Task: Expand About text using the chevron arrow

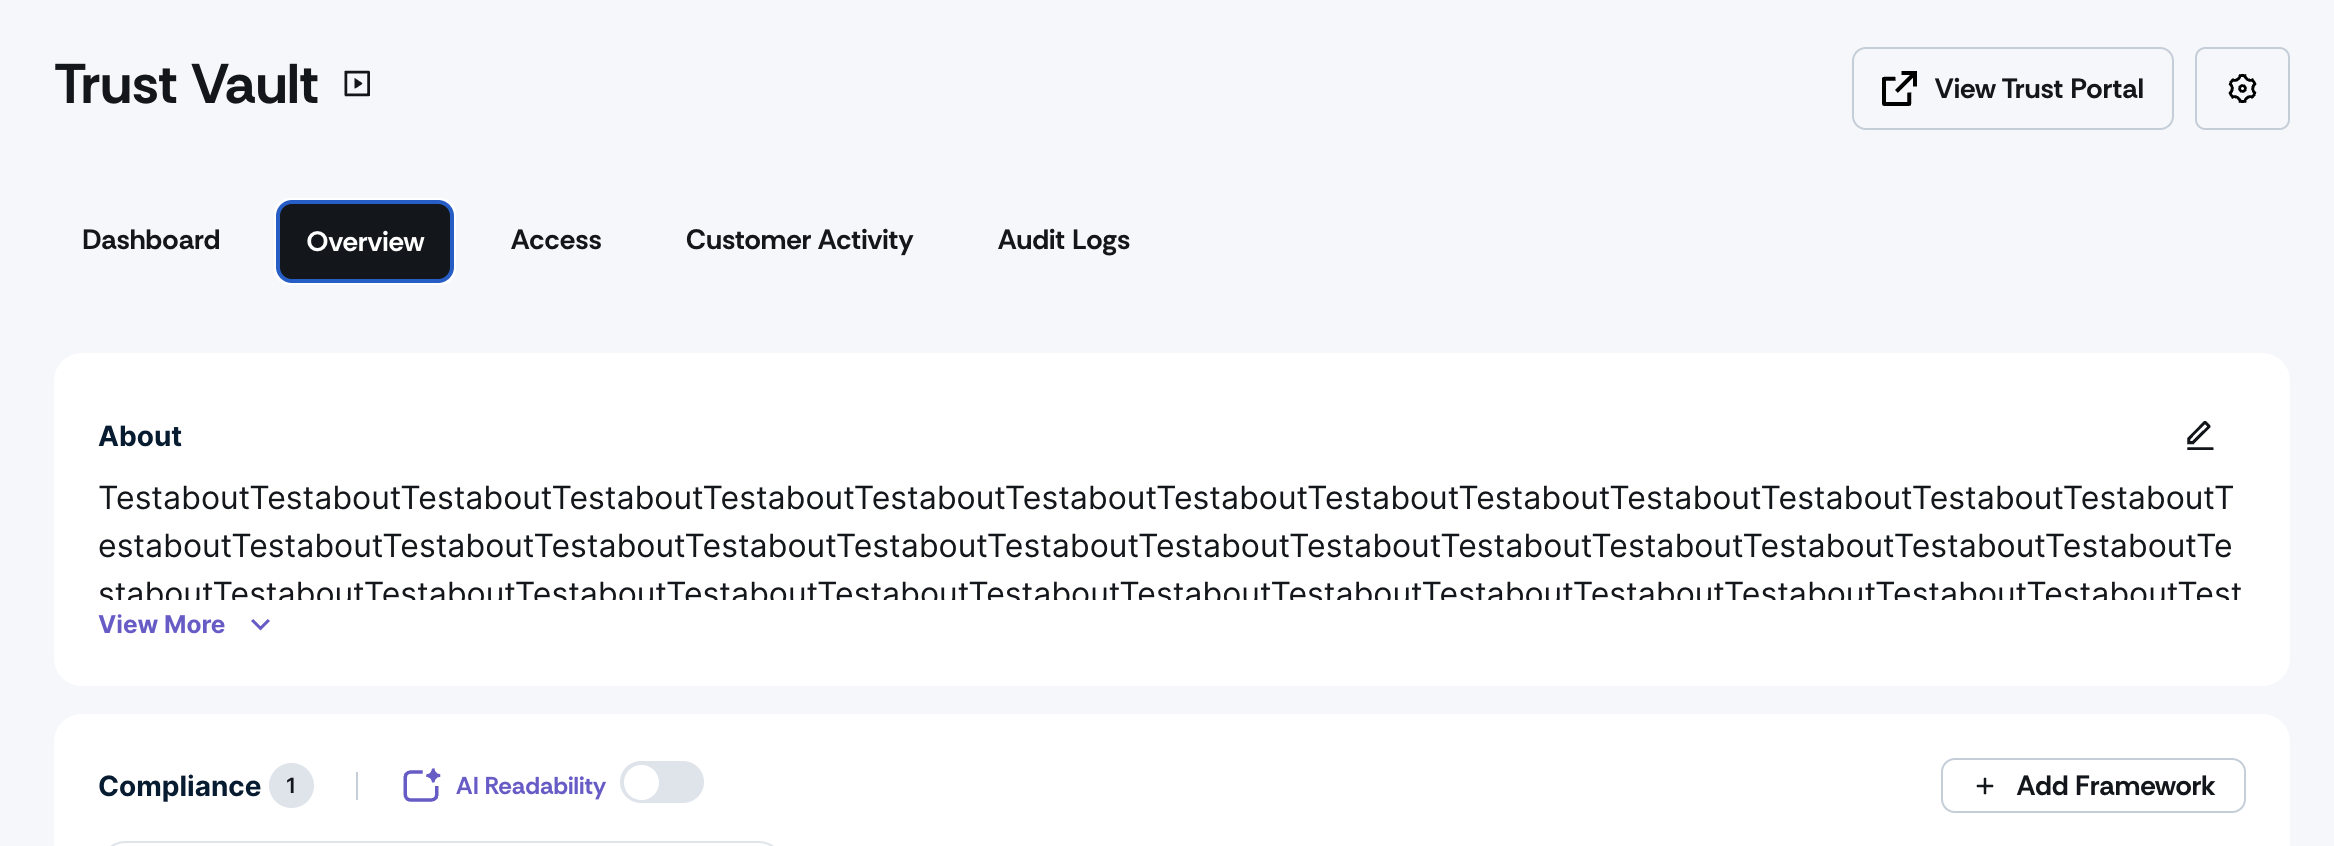Action: point(261,625)
